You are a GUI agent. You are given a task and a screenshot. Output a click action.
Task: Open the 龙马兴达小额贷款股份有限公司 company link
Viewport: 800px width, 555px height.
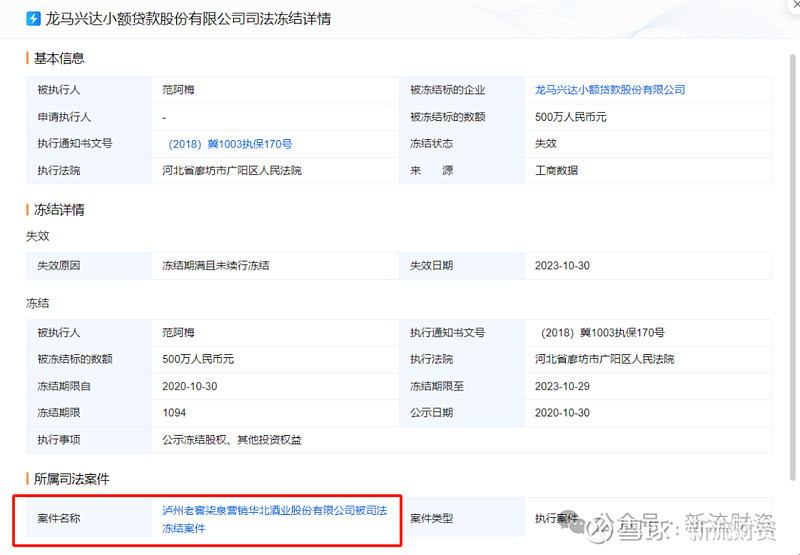(610, 90)
